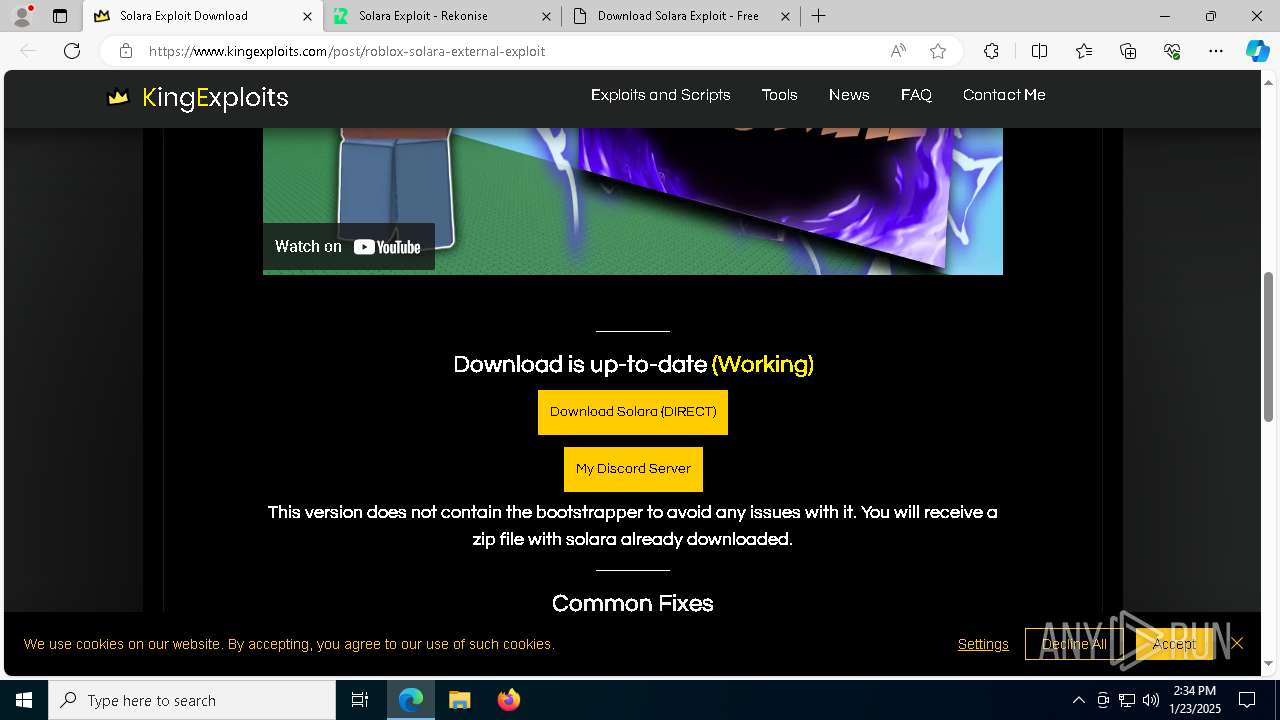Image resolution: width=1280 pixels, height=720 pixels.
Task: Open the network tray icon
Action: (x=1127, y=700)
